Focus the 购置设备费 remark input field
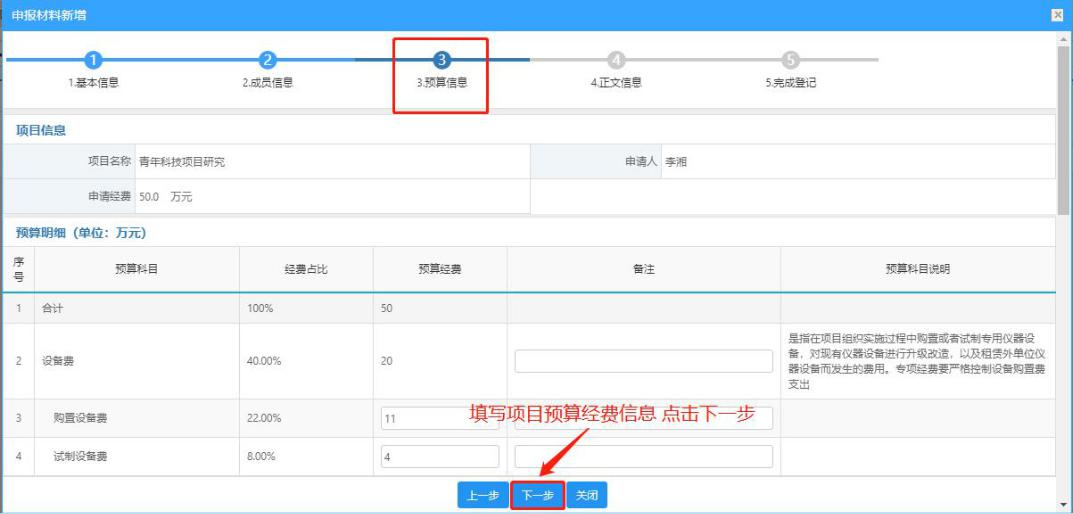Screen dimensions: 1073x514 (x=643, y=418)
